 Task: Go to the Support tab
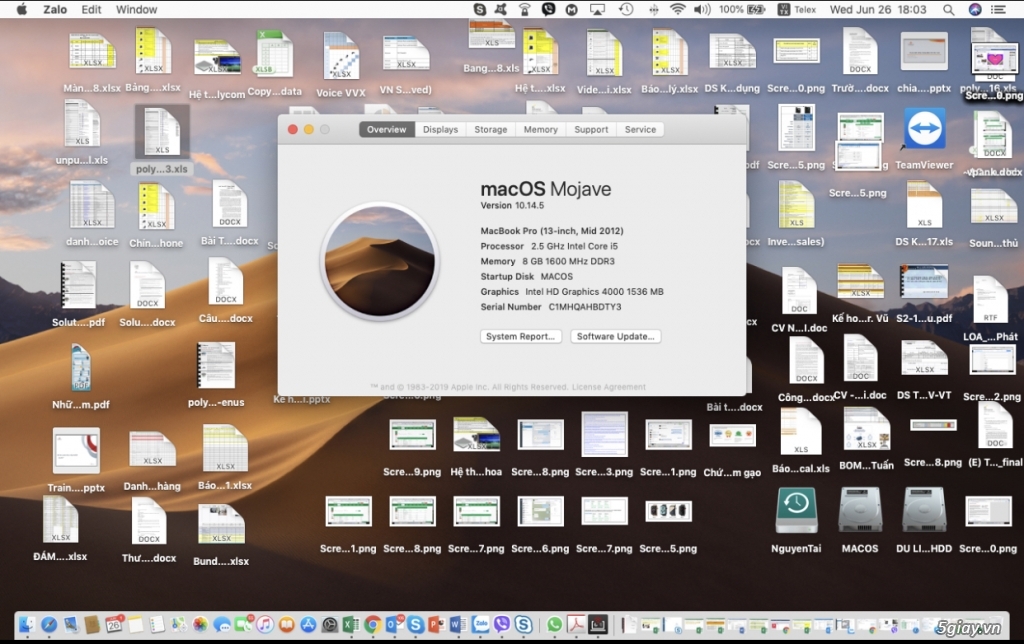coord(591,129)
